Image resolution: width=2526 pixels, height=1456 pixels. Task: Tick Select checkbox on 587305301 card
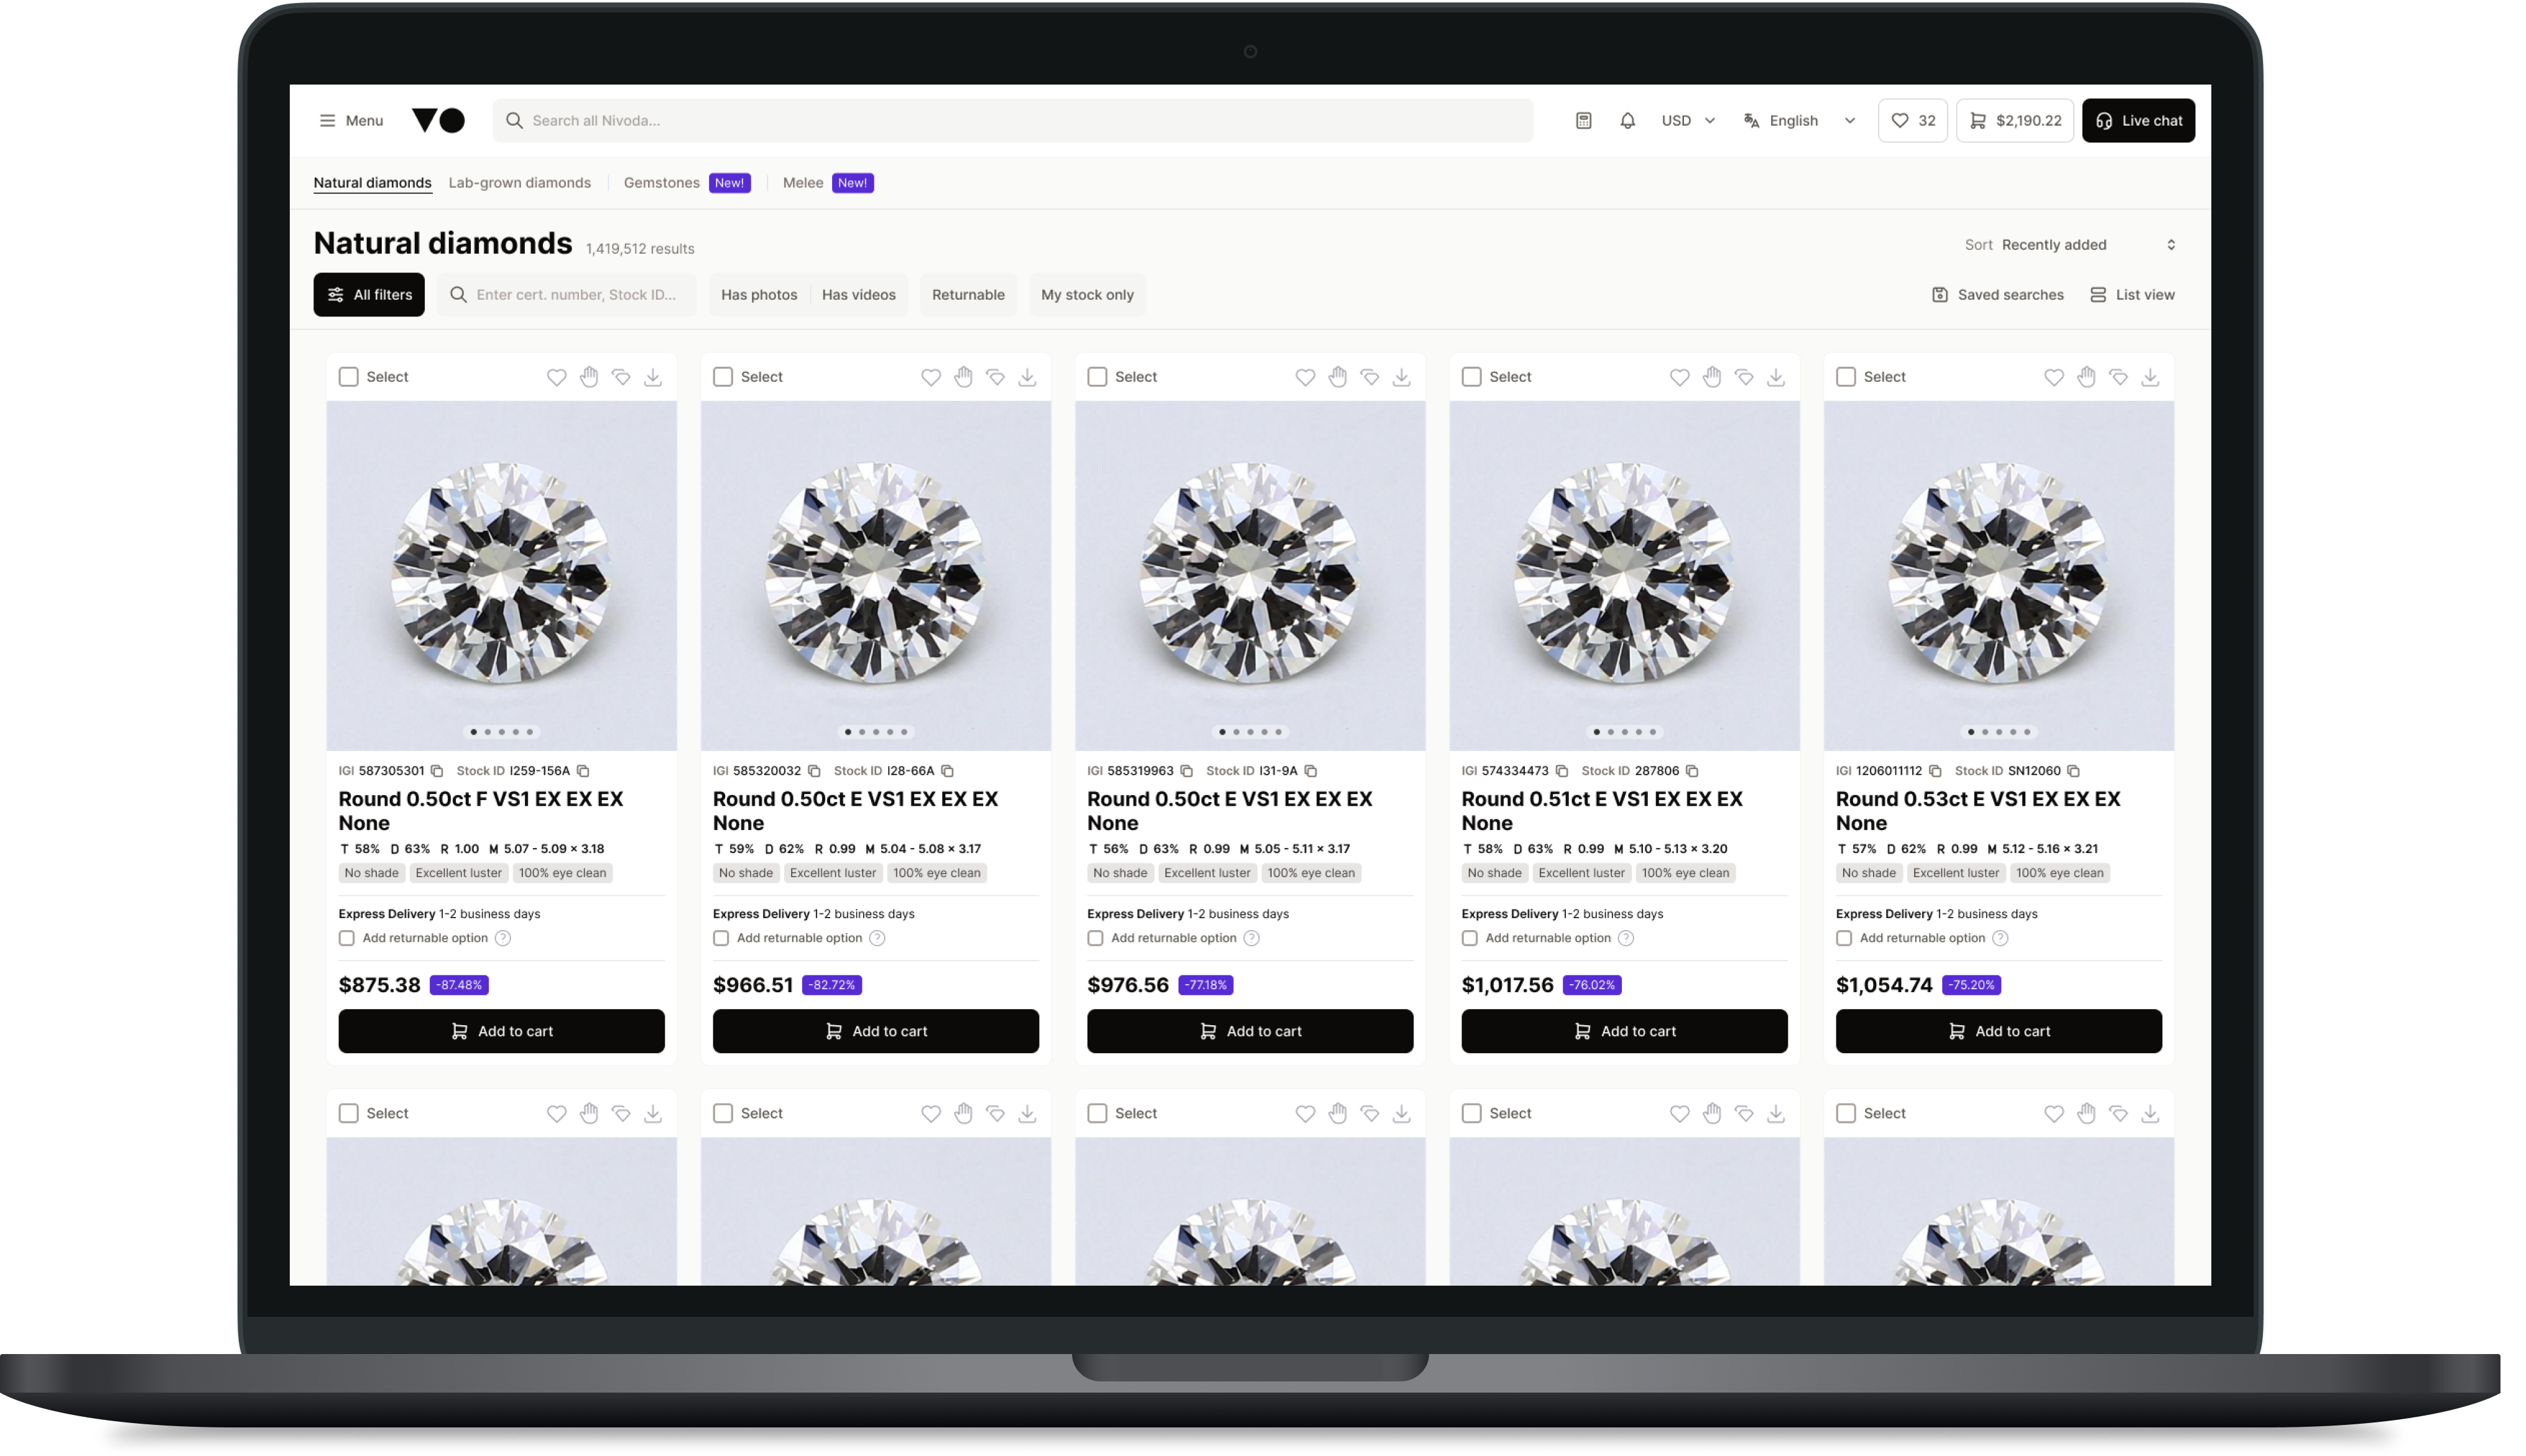(x=348, y=377)
